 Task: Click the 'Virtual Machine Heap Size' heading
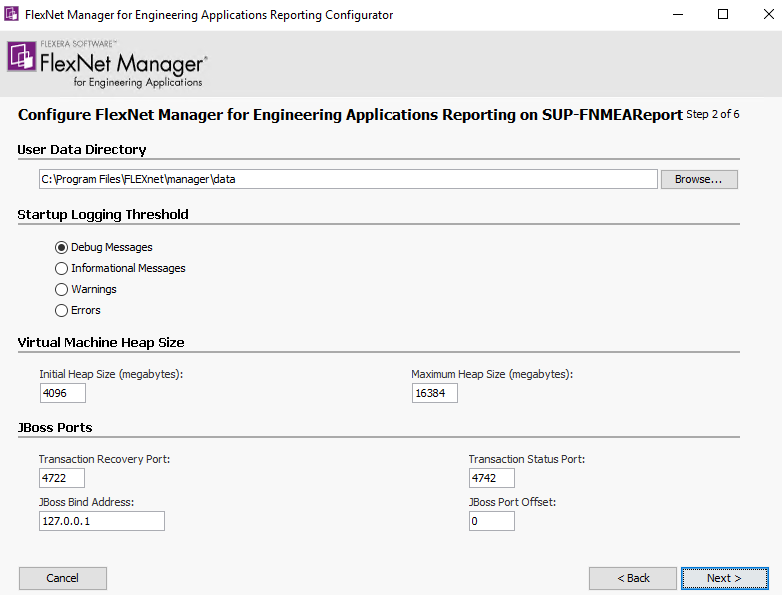[101, 343]
